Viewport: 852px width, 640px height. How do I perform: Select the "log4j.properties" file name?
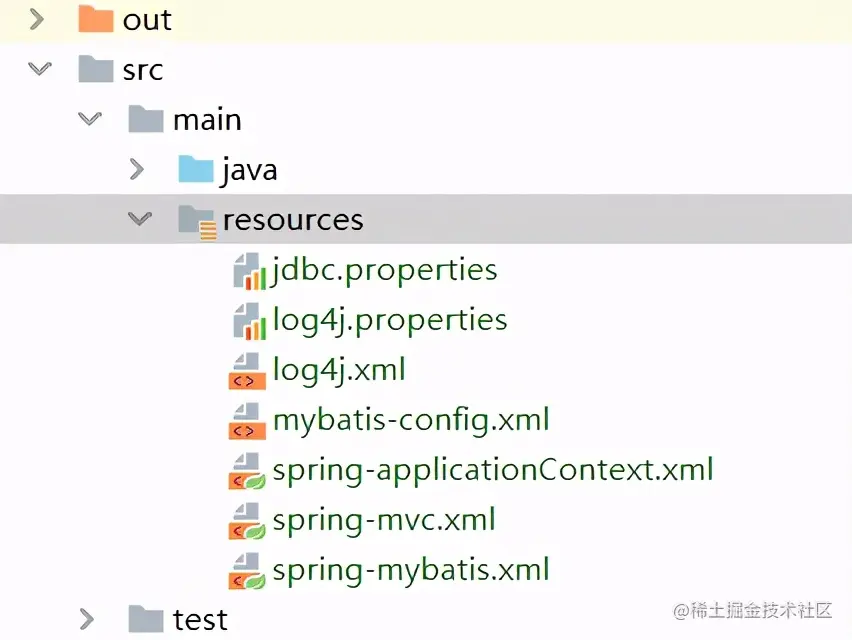(x=390, y=321)
